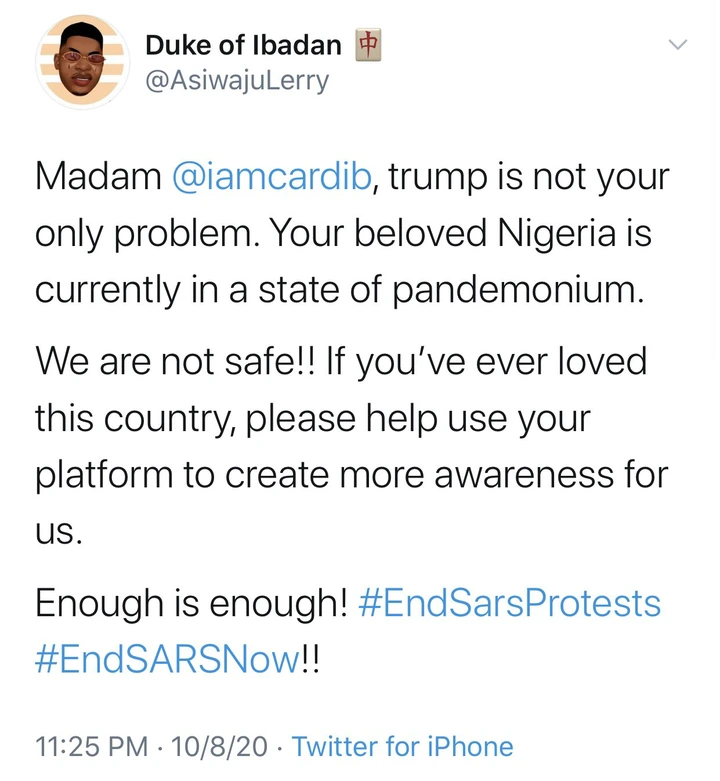Tap the word "us." ending the paragraph
Screen dimensions: 720x781
click(x=58, y=531)
